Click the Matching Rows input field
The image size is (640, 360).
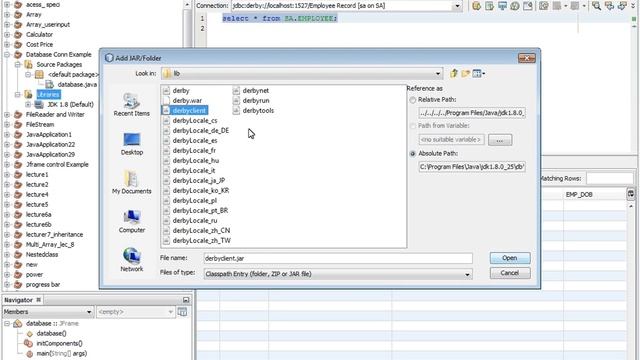tap(609, 178)
